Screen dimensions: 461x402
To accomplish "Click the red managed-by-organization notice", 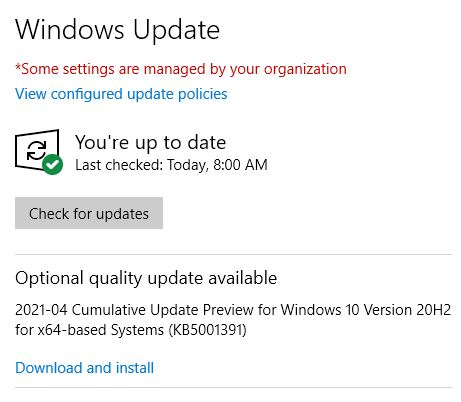I will tap(181, 69).
